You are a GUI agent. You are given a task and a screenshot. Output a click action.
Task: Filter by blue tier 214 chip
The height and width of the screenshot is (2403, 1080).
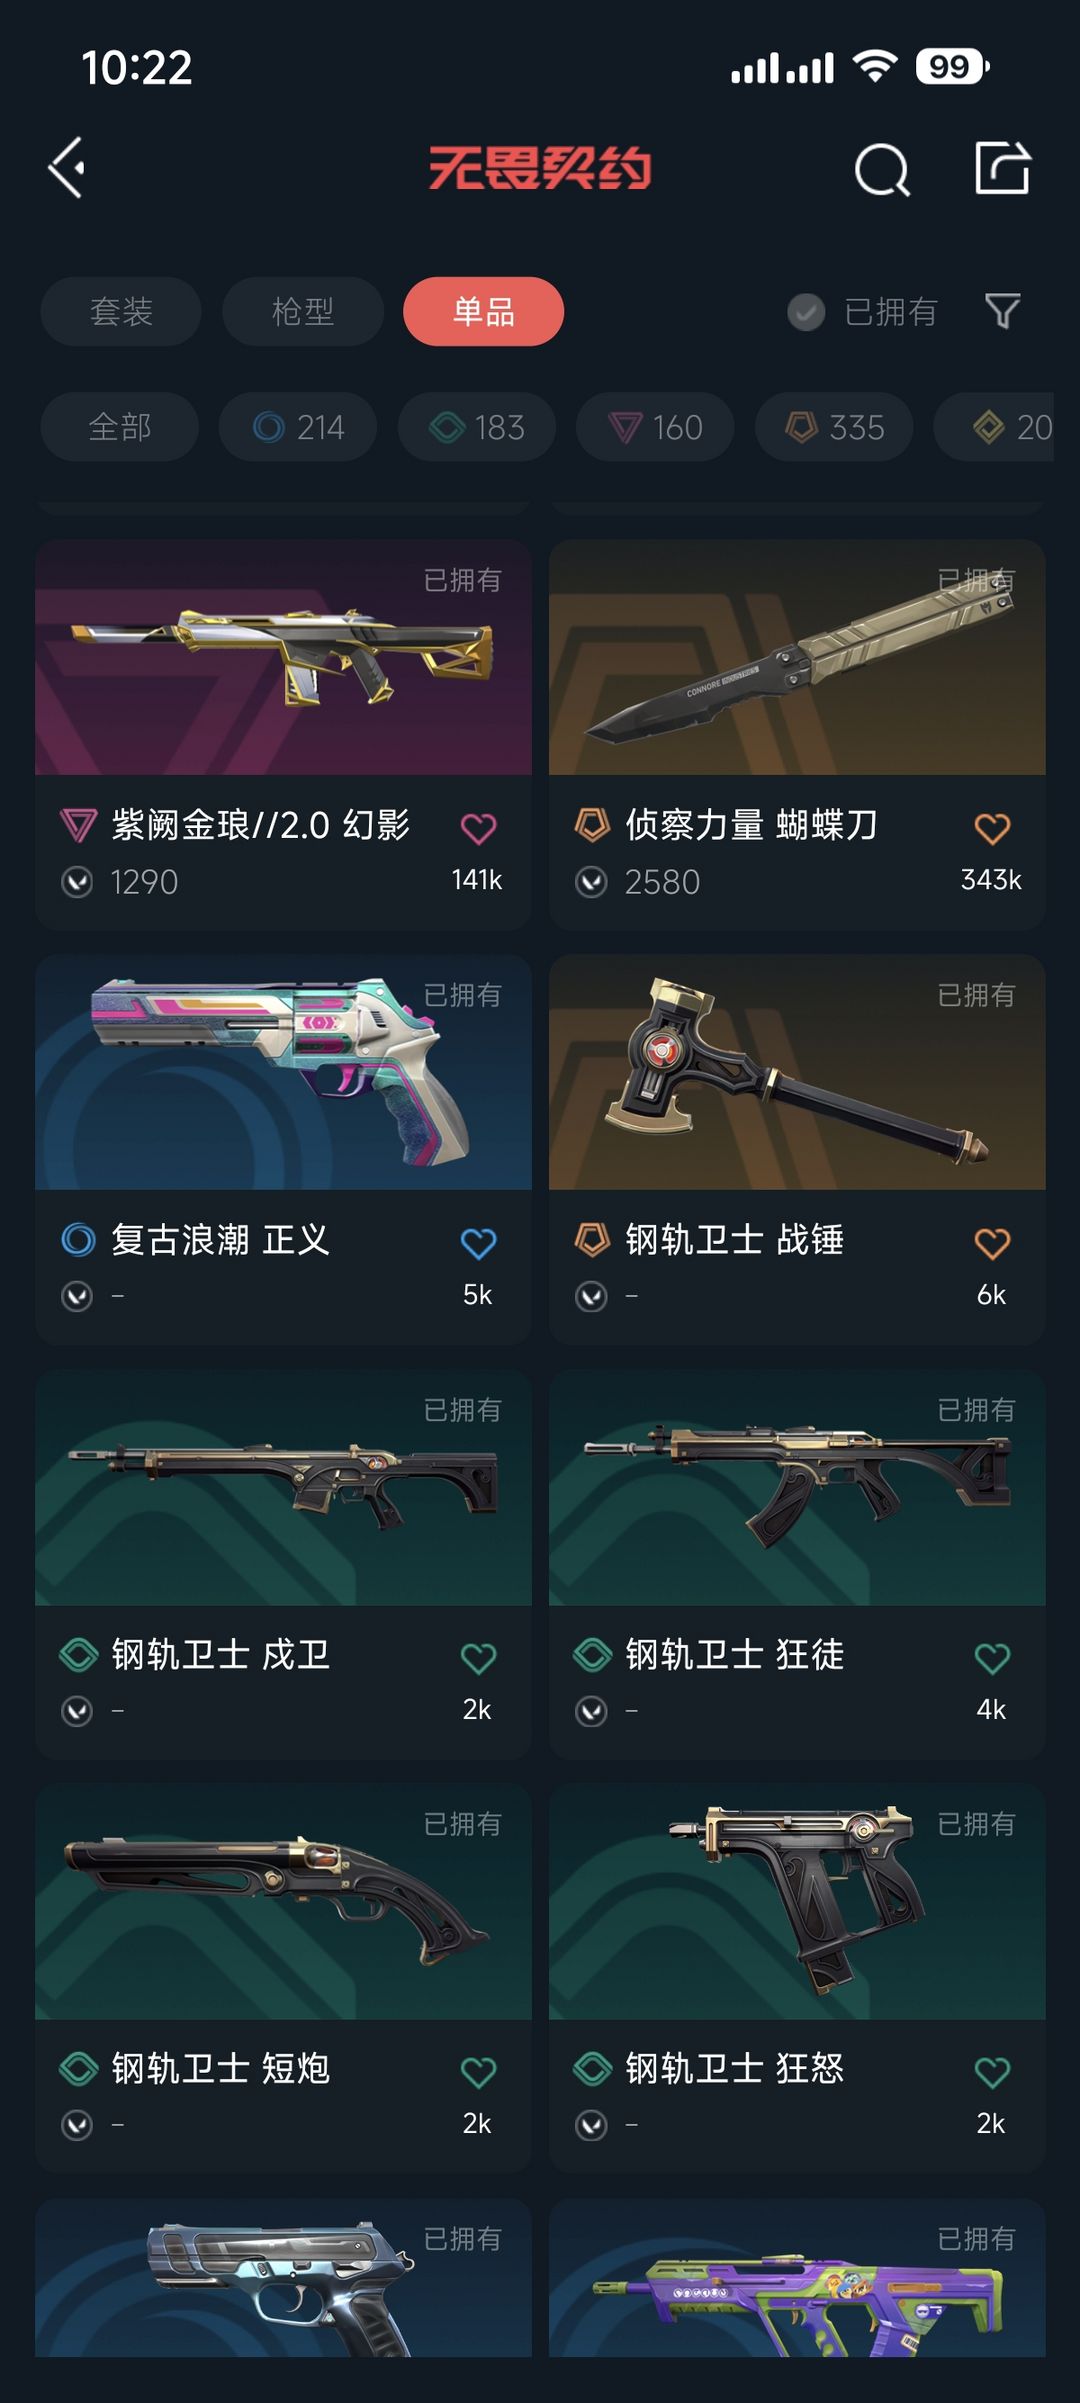coord(298,427)
